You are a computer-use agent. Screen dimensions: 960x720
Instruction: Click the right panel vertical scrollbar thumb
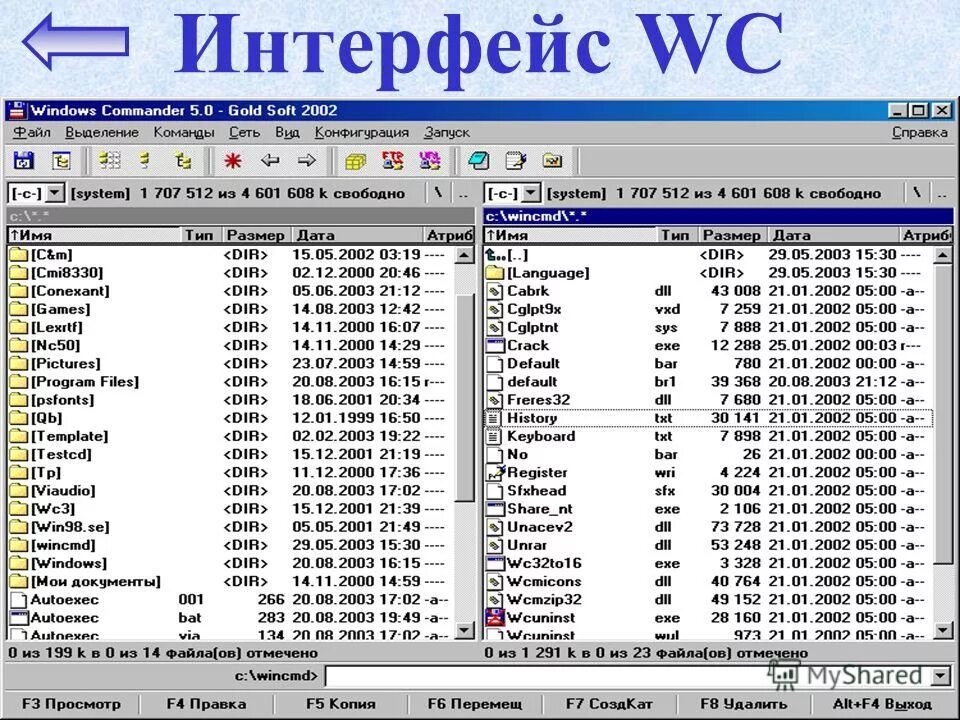[943, 413]
